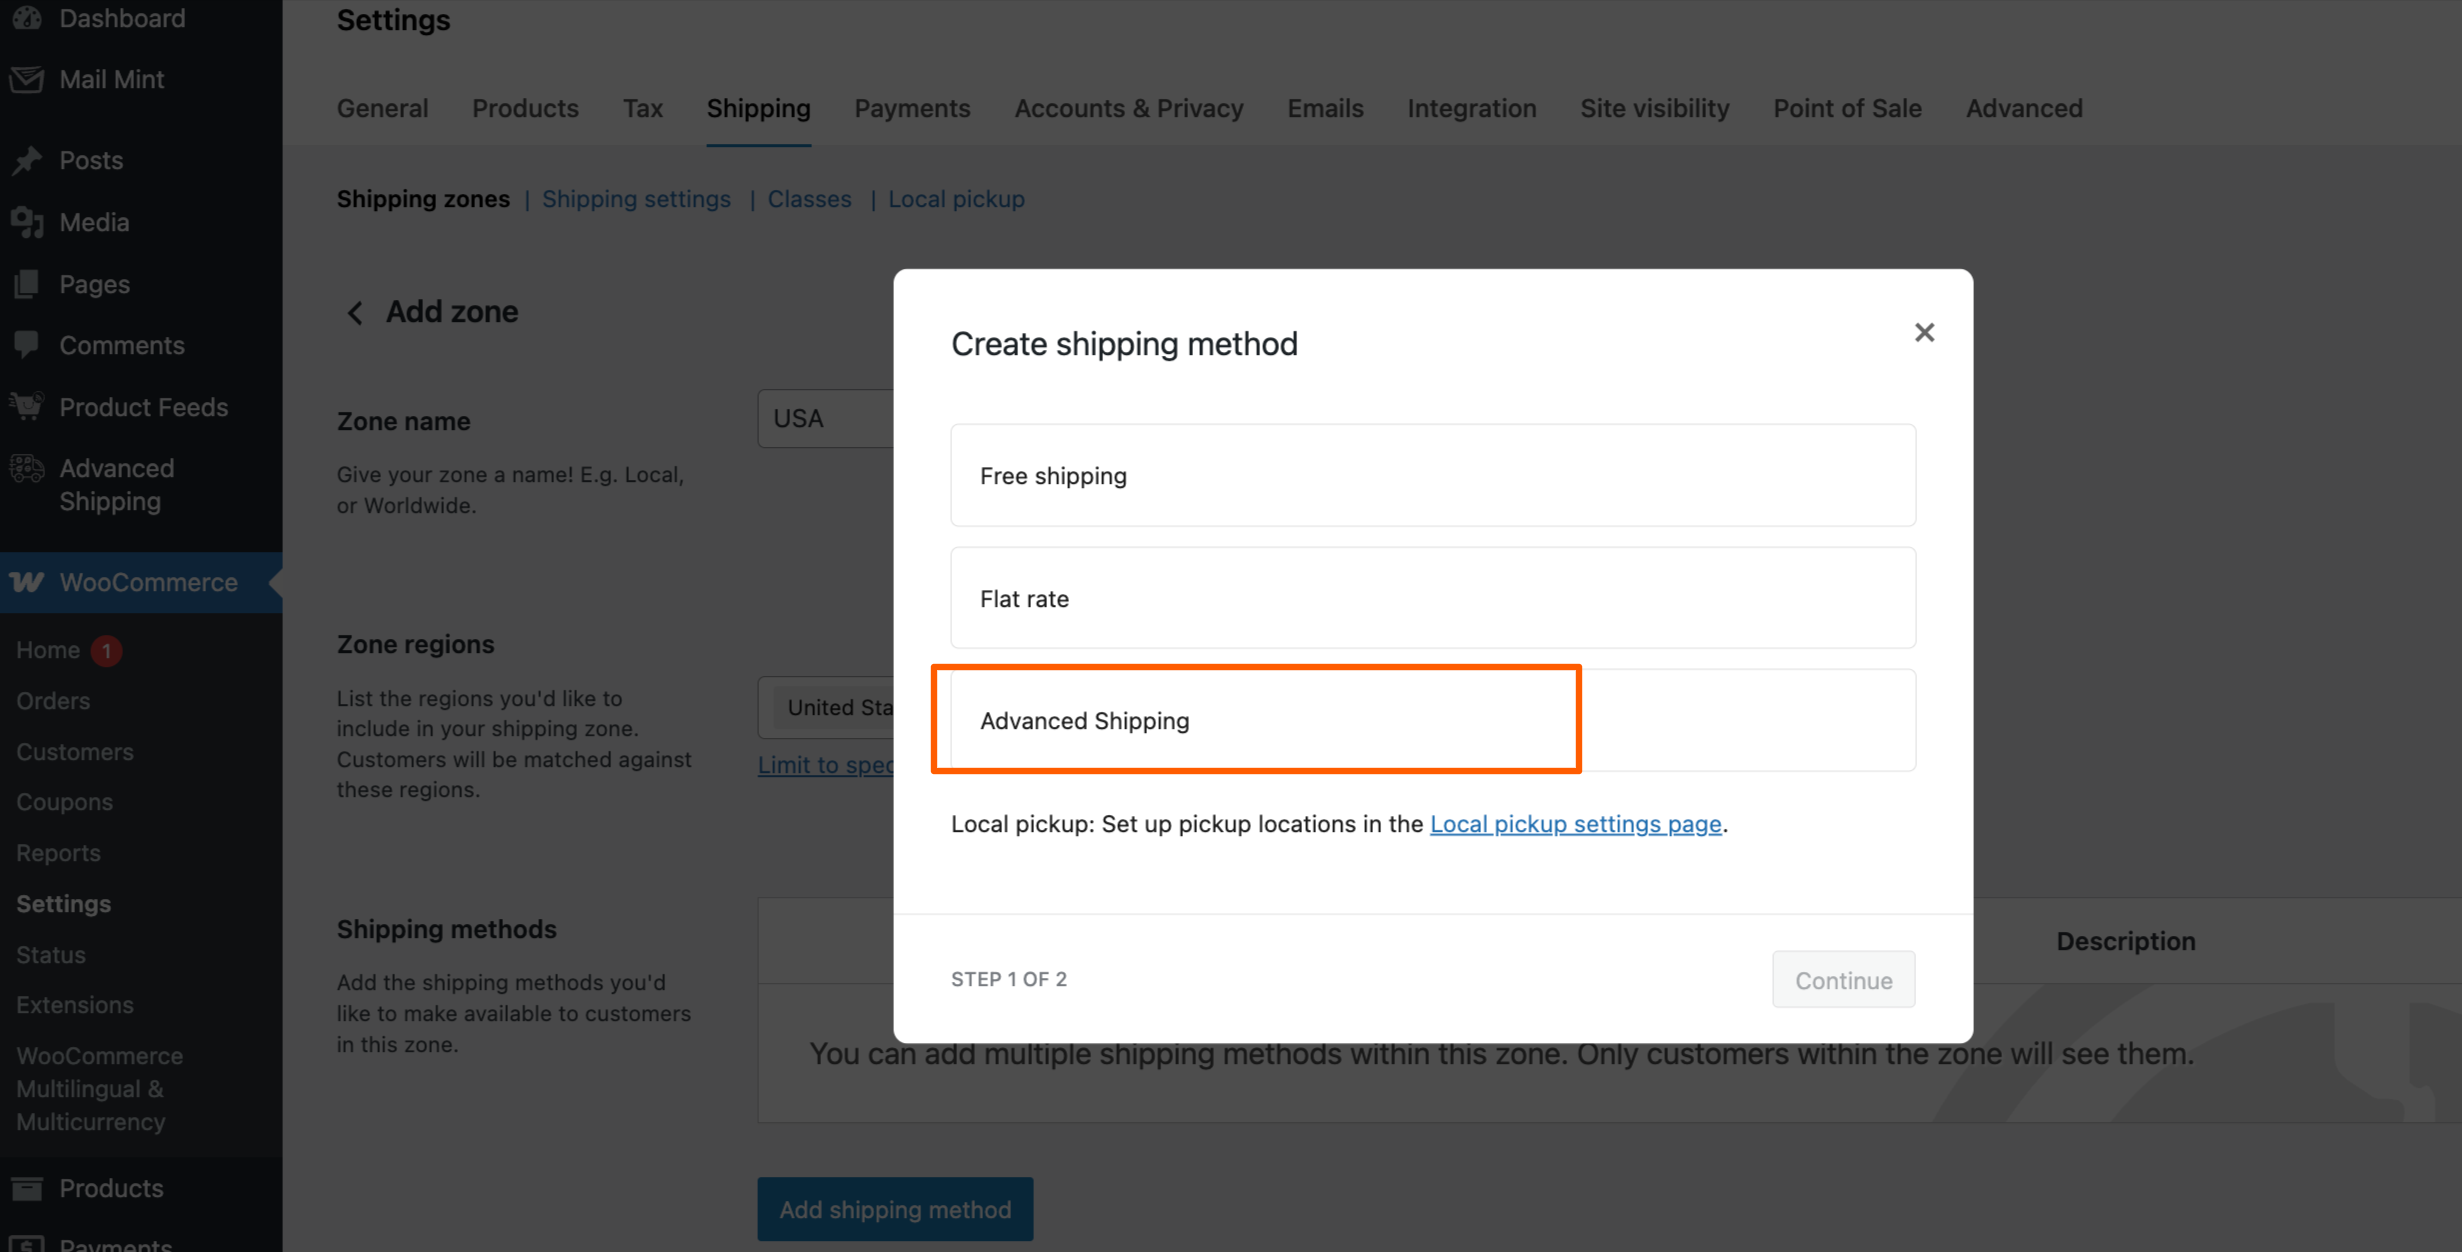Open Media in the sidebar
Image resolution: width=2462 pixels, height=1252 pixels.
[94, 222]
